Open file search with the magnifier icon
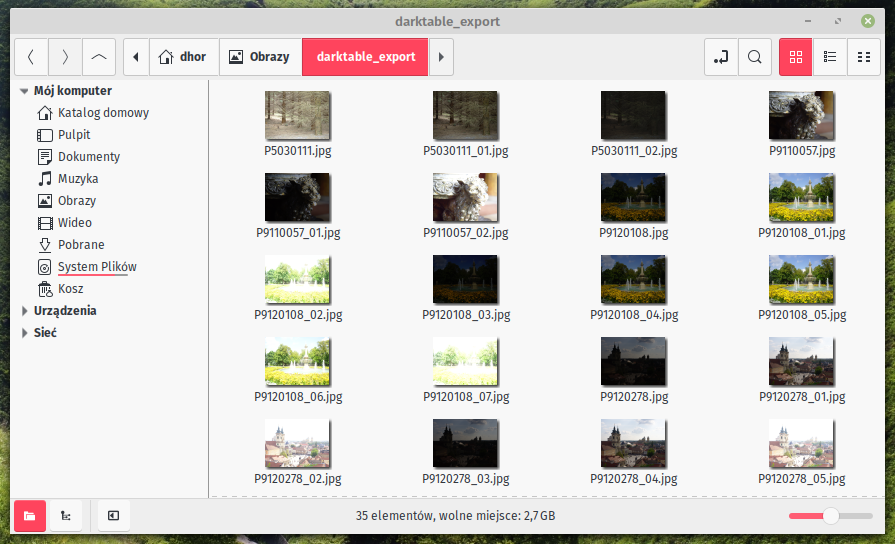 coord(755,57)
